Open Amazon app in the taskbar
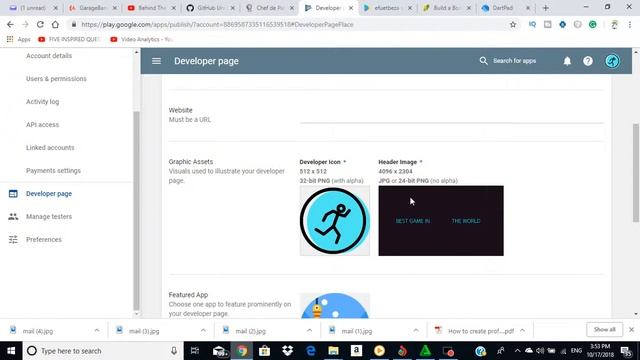 pyautogui.click(x=356, y=351)
